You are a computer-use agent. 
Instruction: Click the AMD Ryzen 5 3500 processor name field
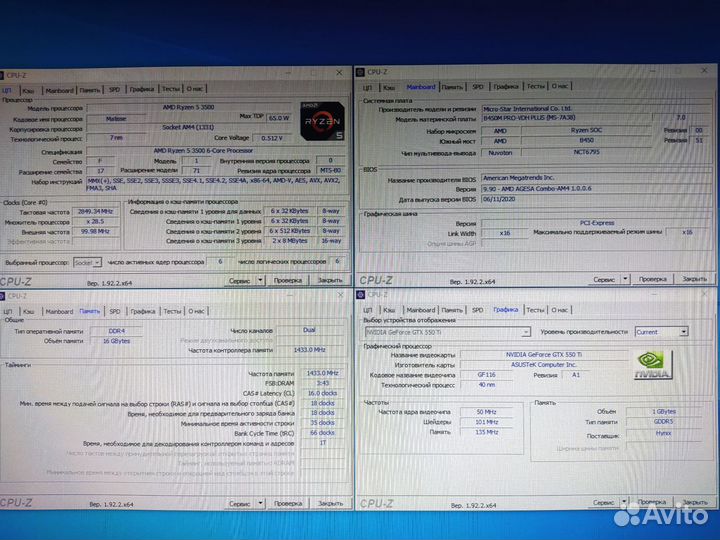(189, 107)
